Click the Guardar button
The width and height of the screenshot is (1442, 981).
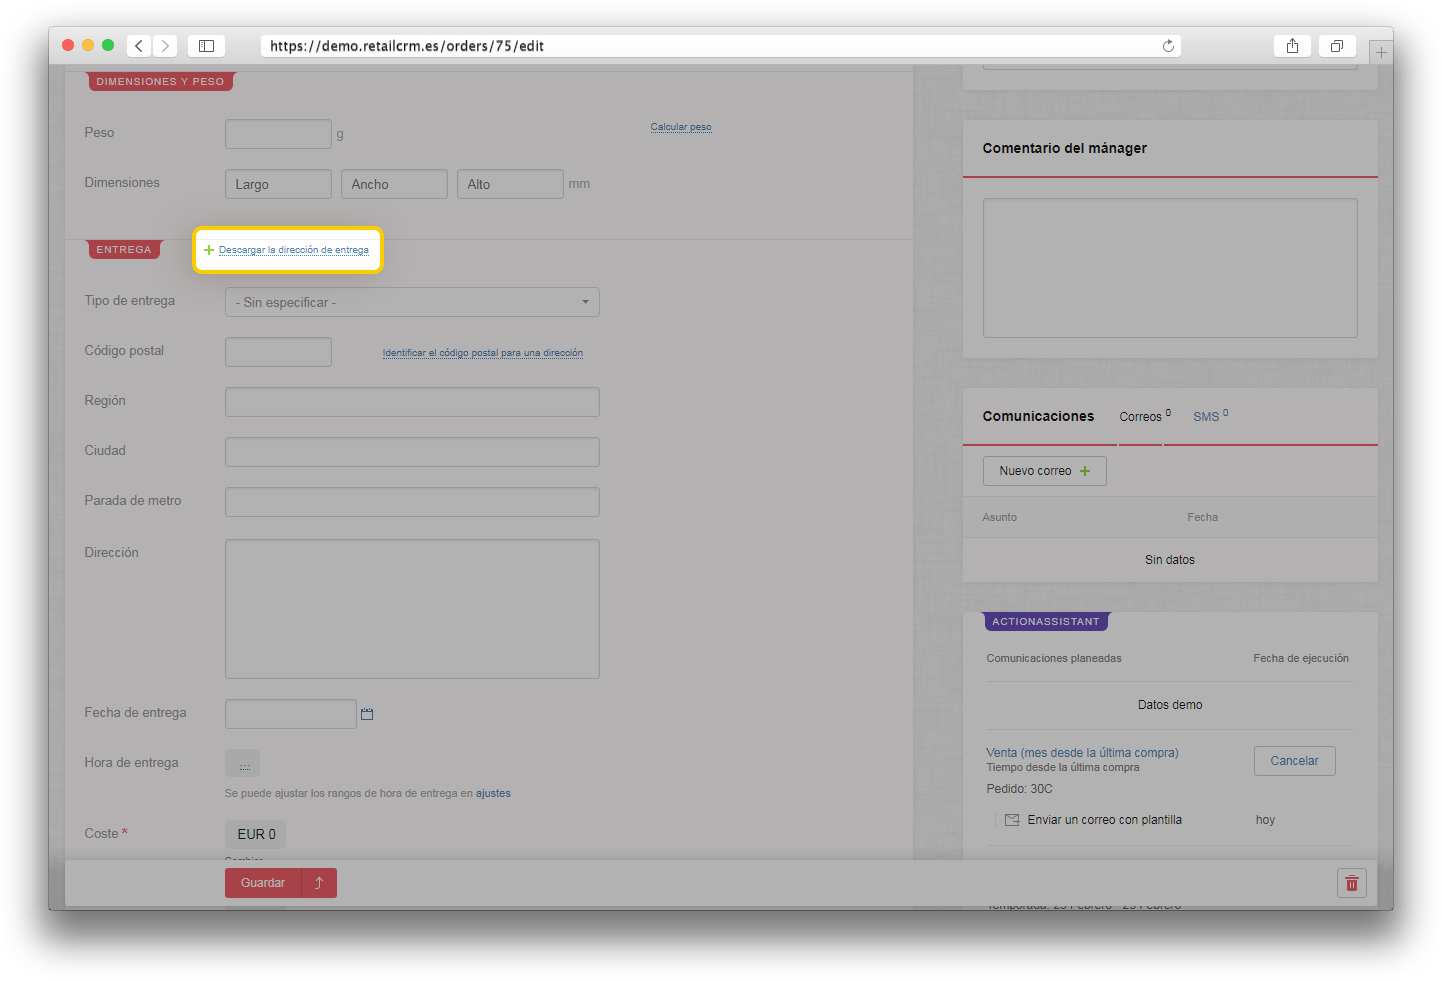point(263,883)
